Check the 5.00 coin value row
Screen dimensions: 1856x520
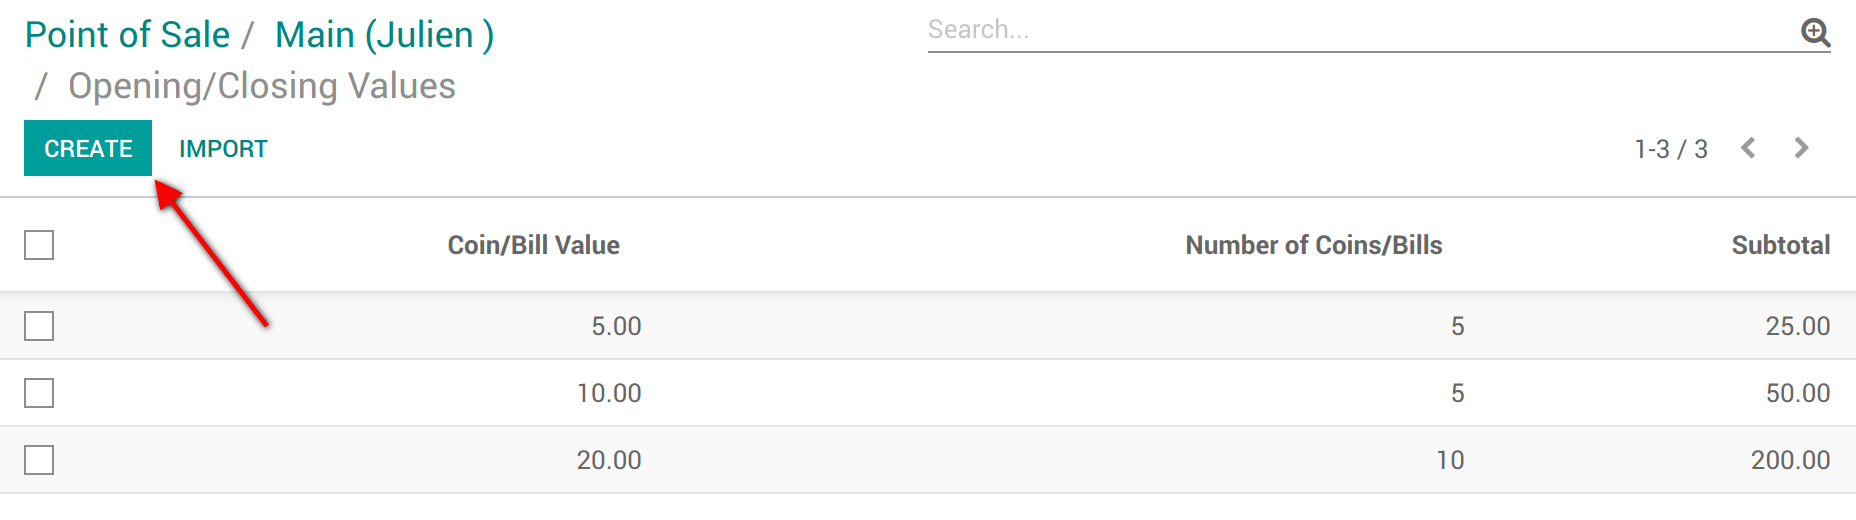click(39, 326)
